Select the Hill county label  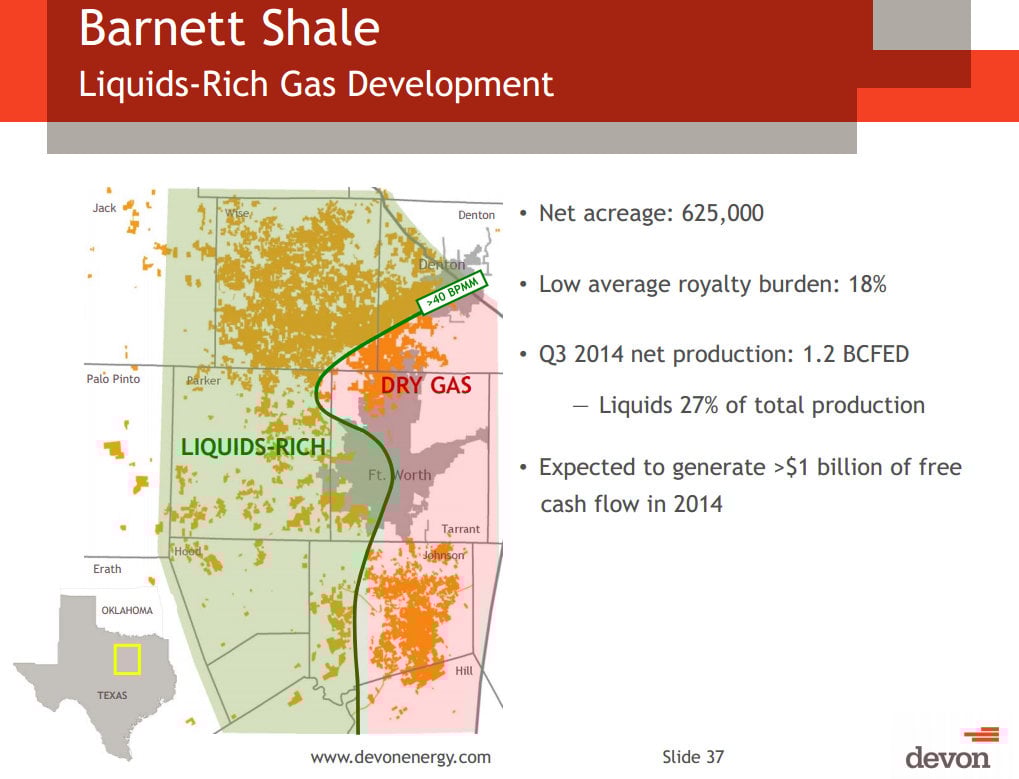[464, 671]
